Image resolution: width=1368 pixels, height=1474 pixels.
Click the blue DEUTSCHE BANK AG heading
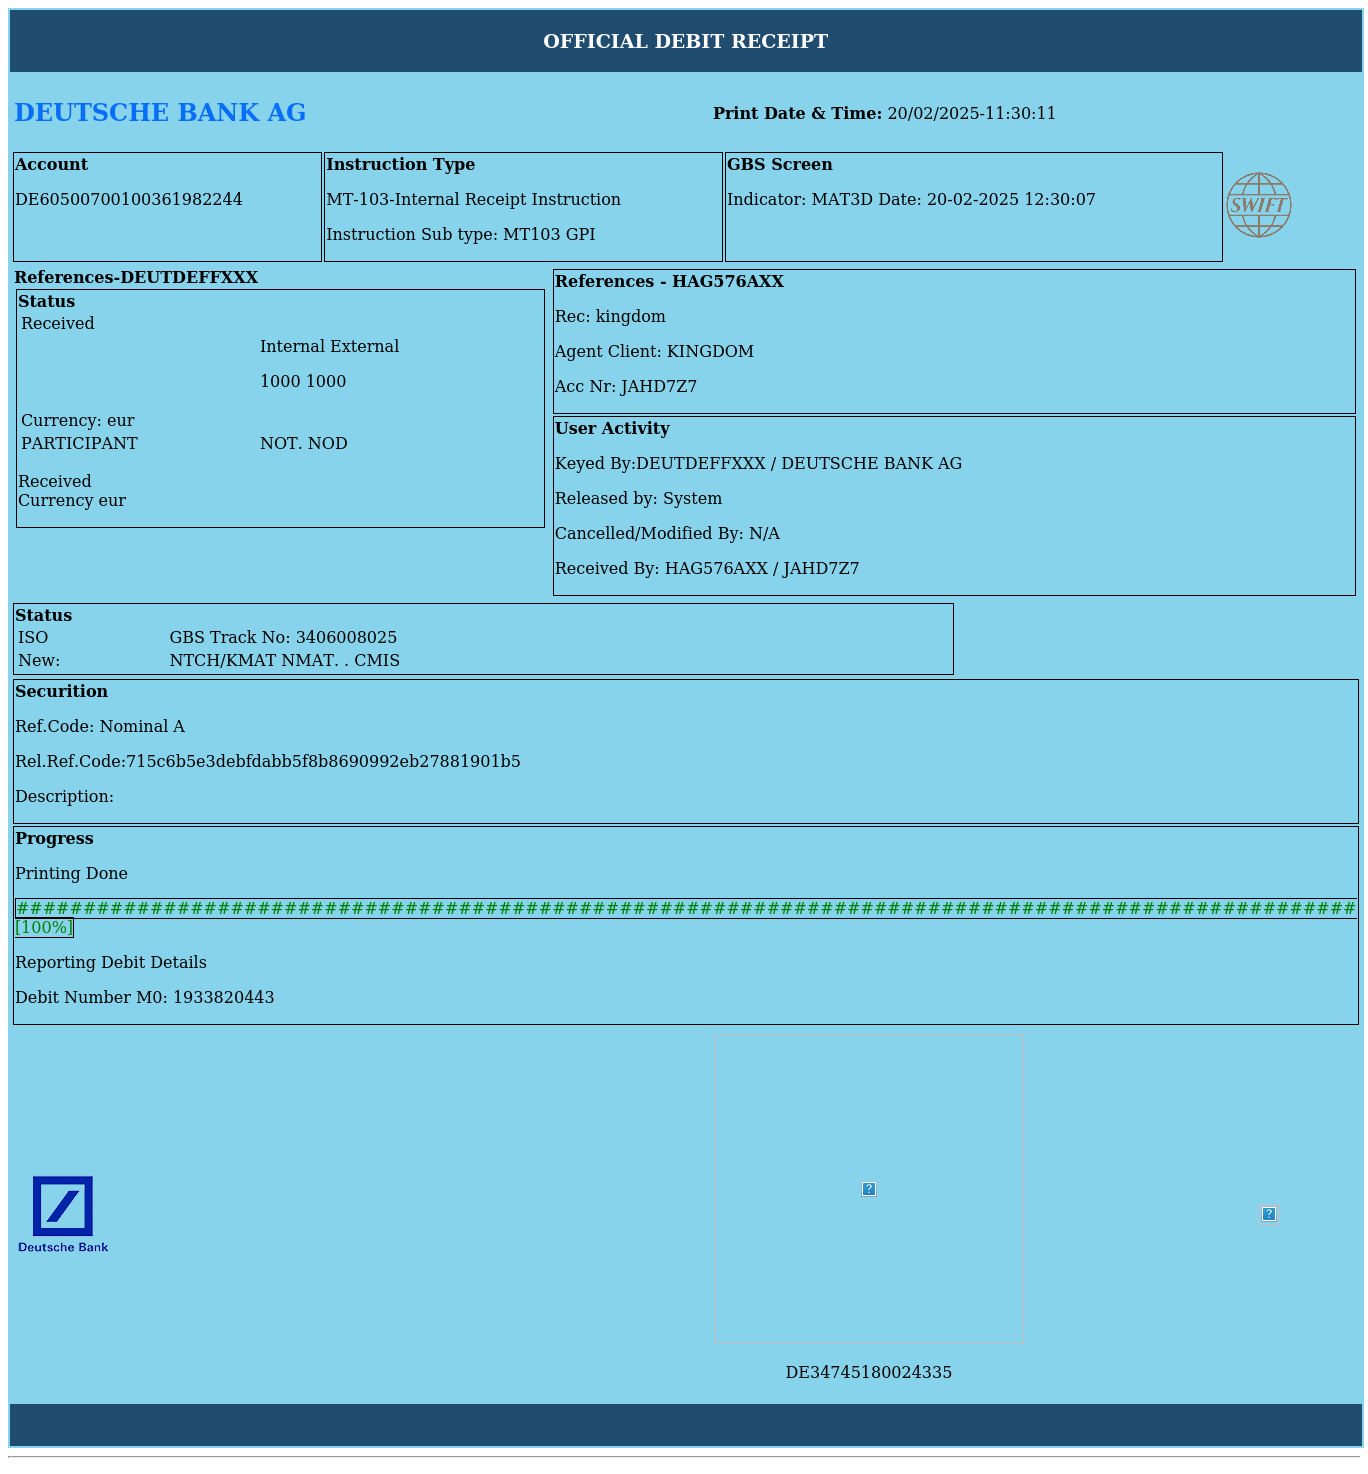[160, 113]
